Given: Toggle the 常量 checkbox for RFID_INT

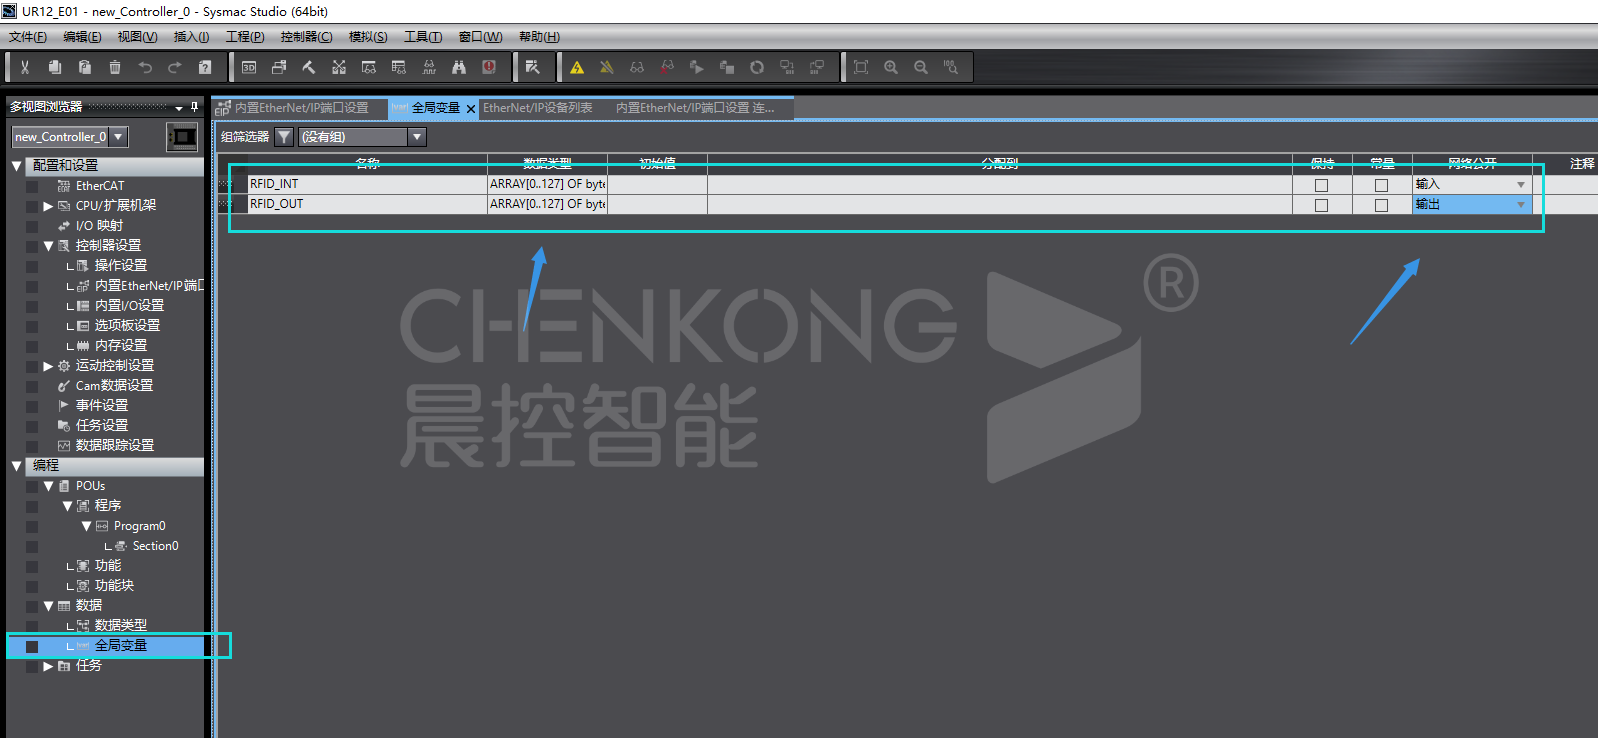Looking at the screenshot, I should click(1381, 185).
